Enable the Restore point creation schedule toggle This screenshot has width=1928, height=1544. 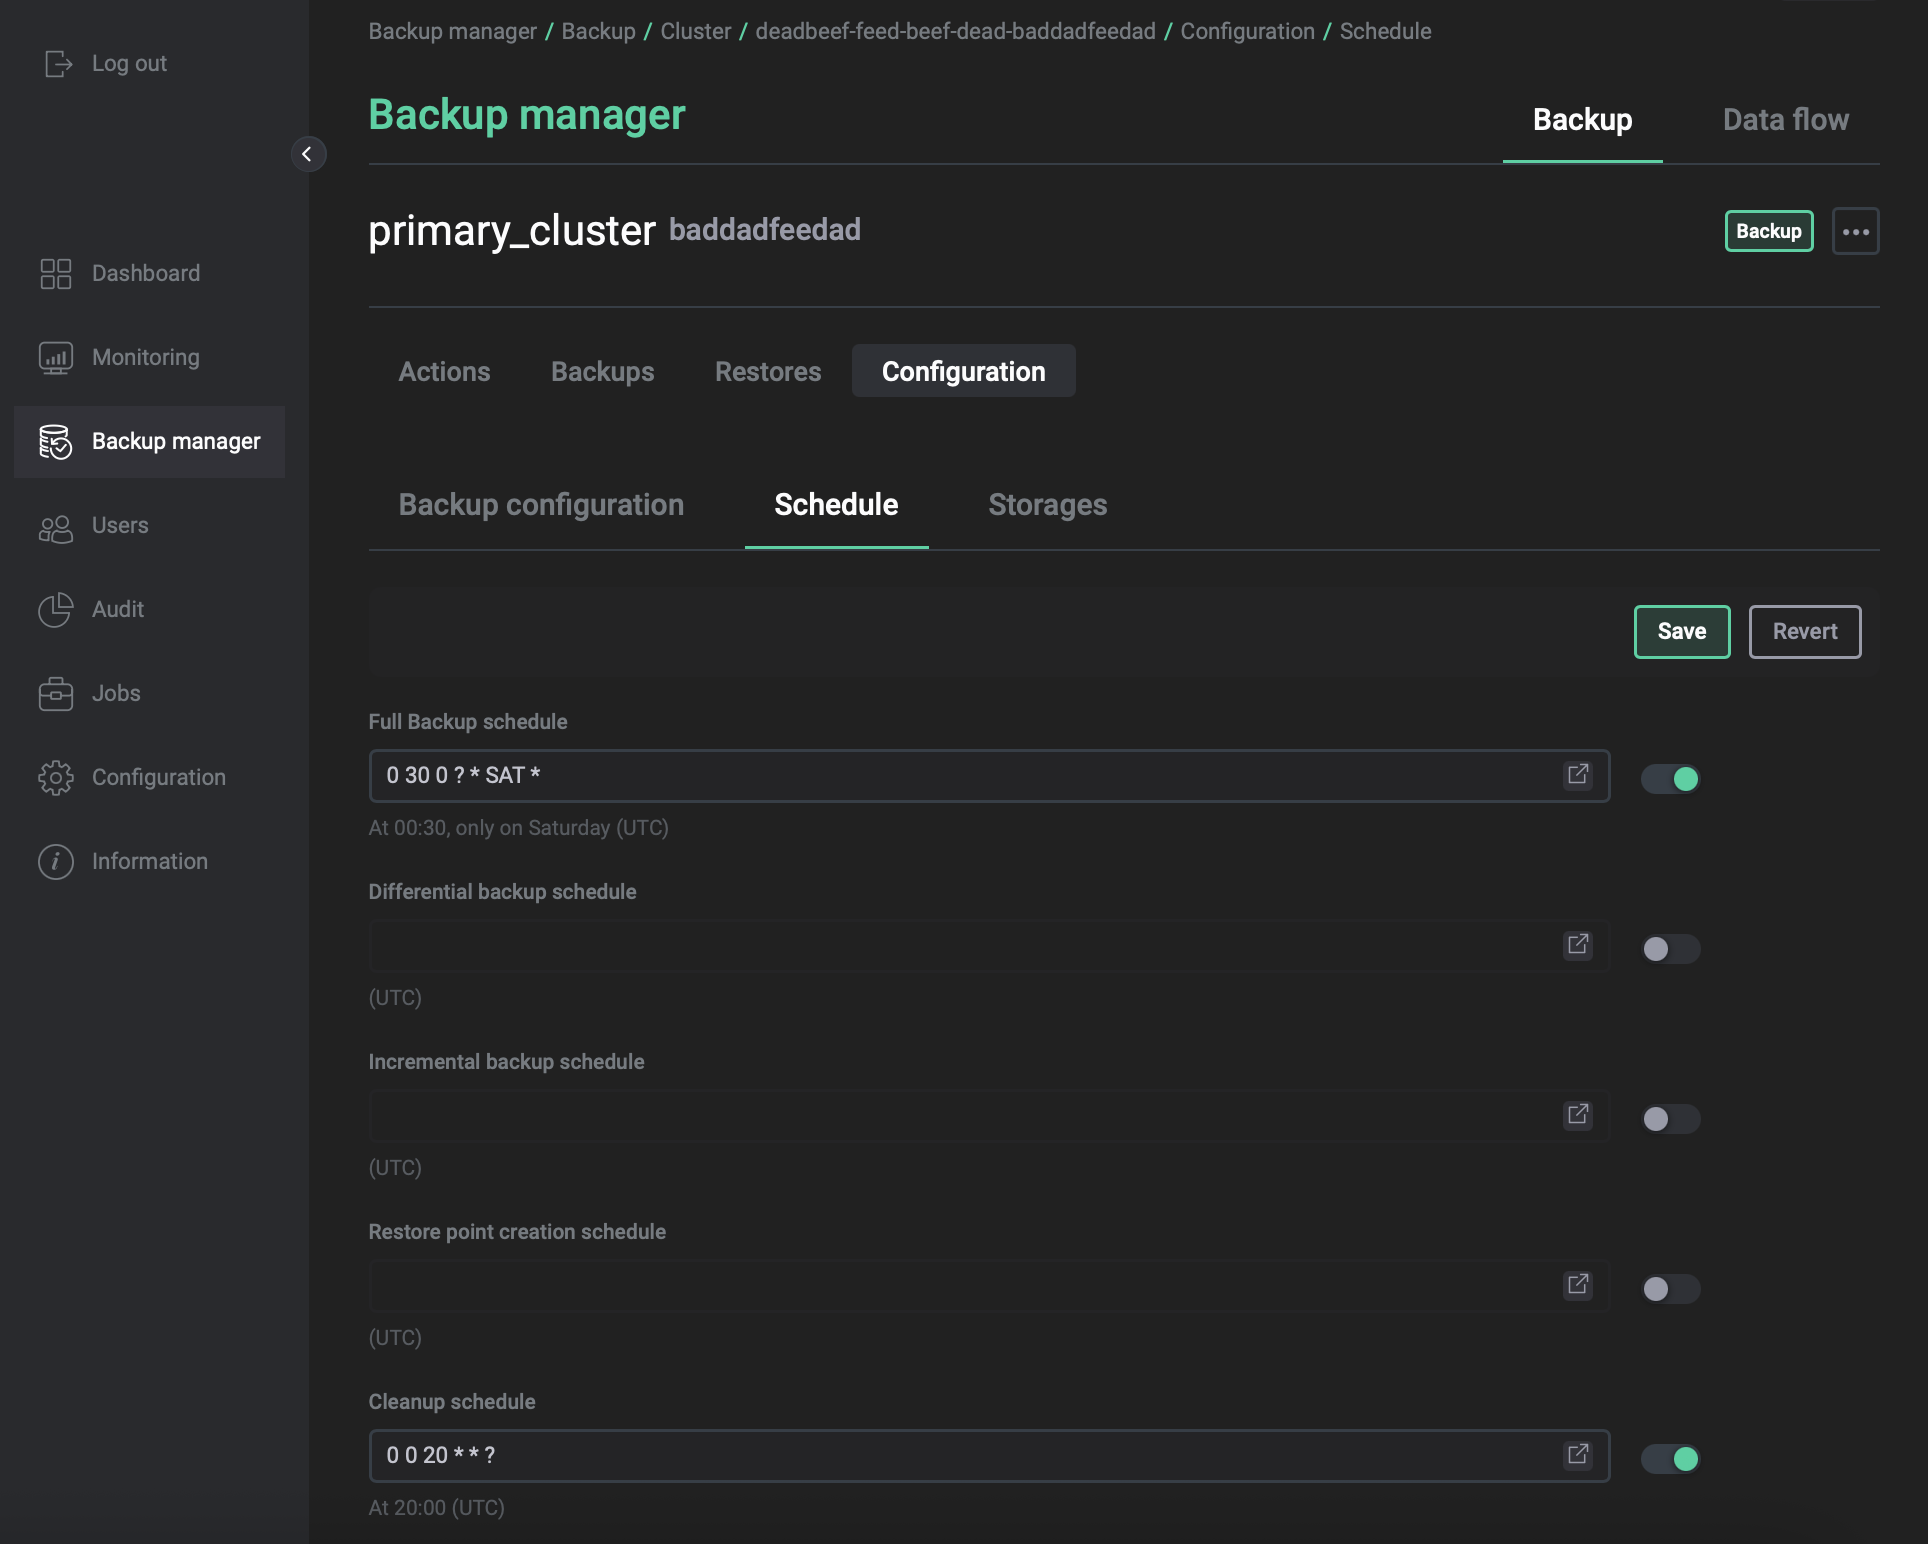click(1669, 1289)
